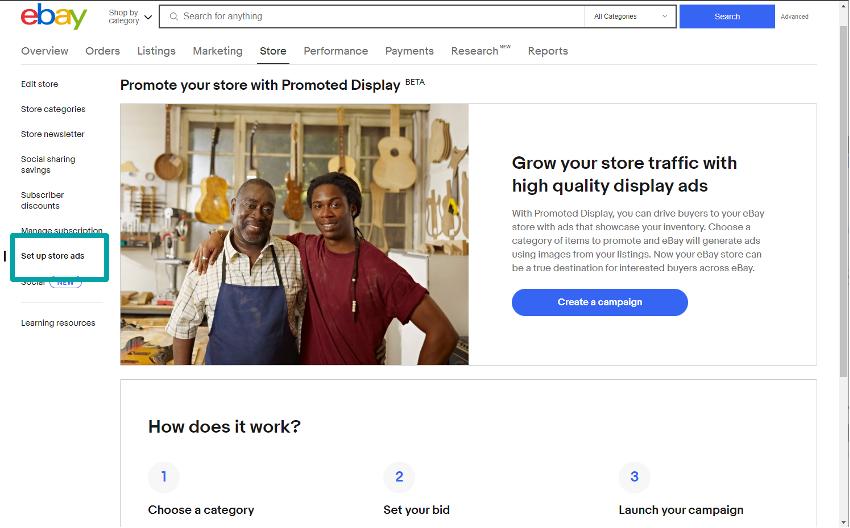Viewport: 850px width, 528px height.
Task: Expand Shop by category chevron
Action: click(148, 17)
